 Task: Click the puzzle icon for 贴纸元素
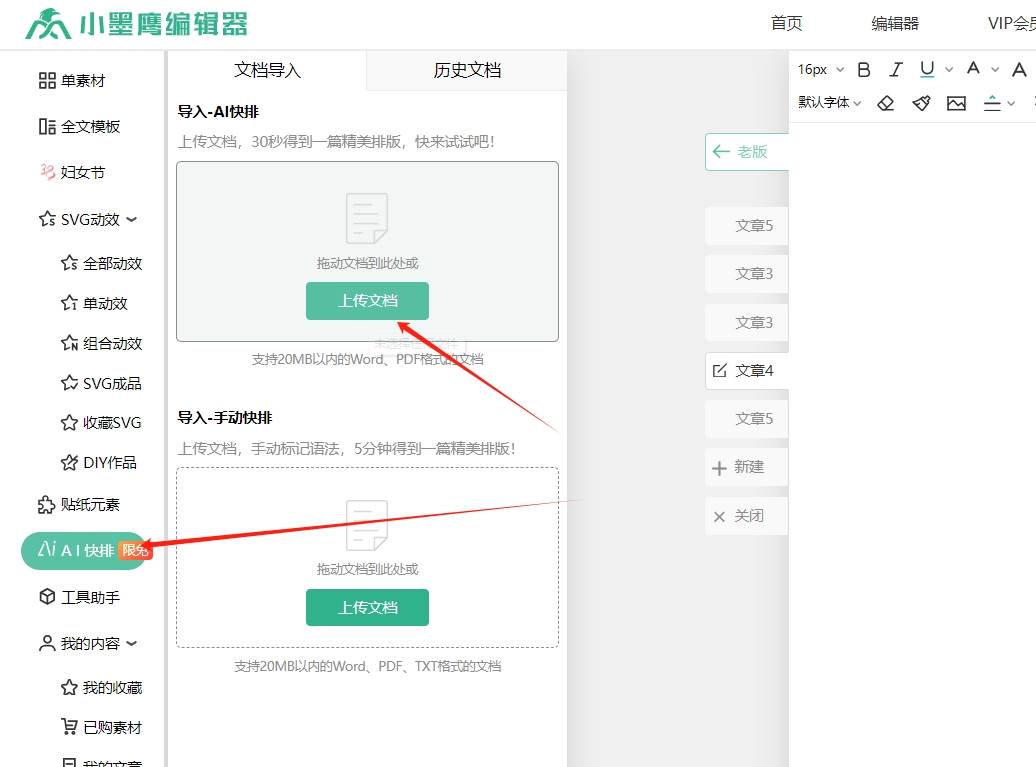pos(47,505)
